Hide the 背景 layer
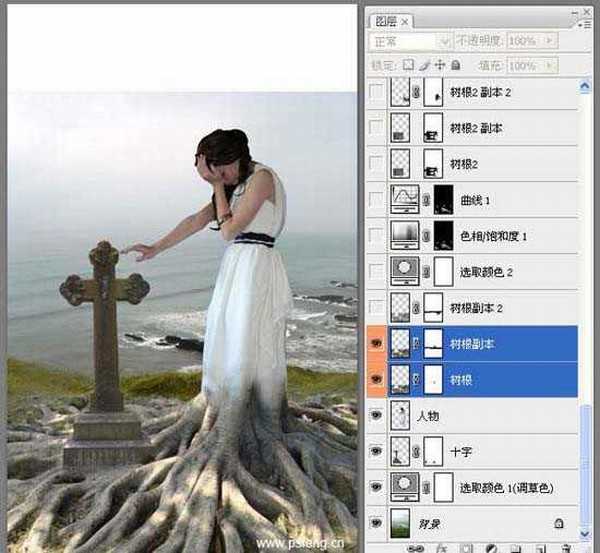The height and width of the screenshot is (553, 600). [x=377, y=523]
